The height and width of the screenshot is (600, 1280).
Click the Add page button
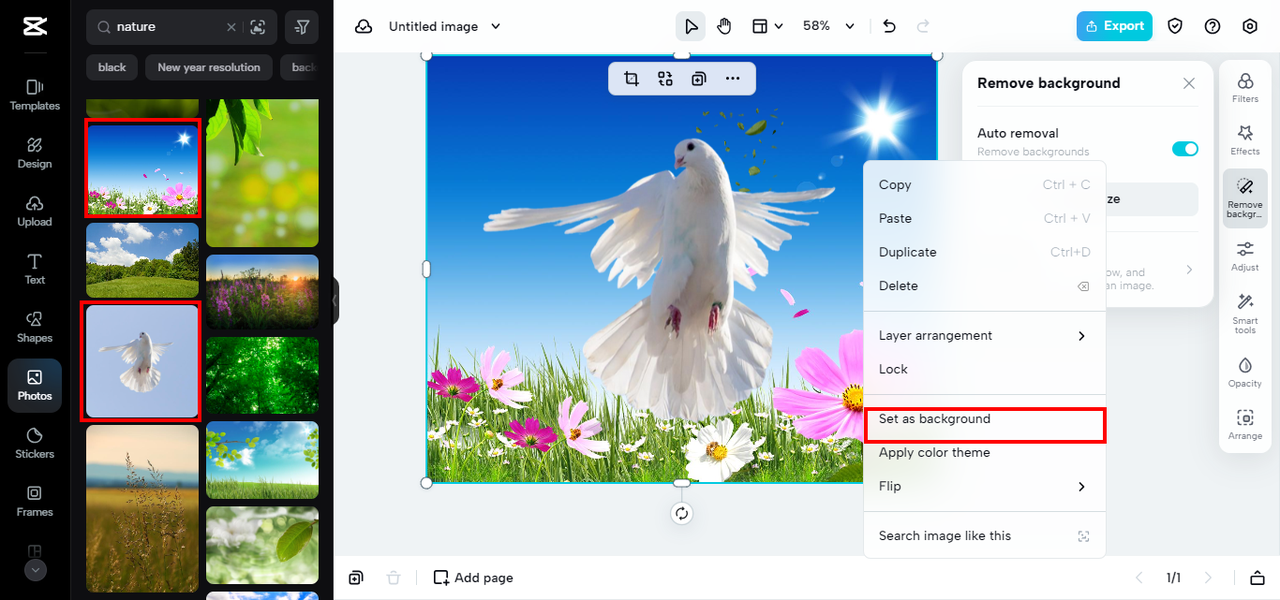pos(473,578)
